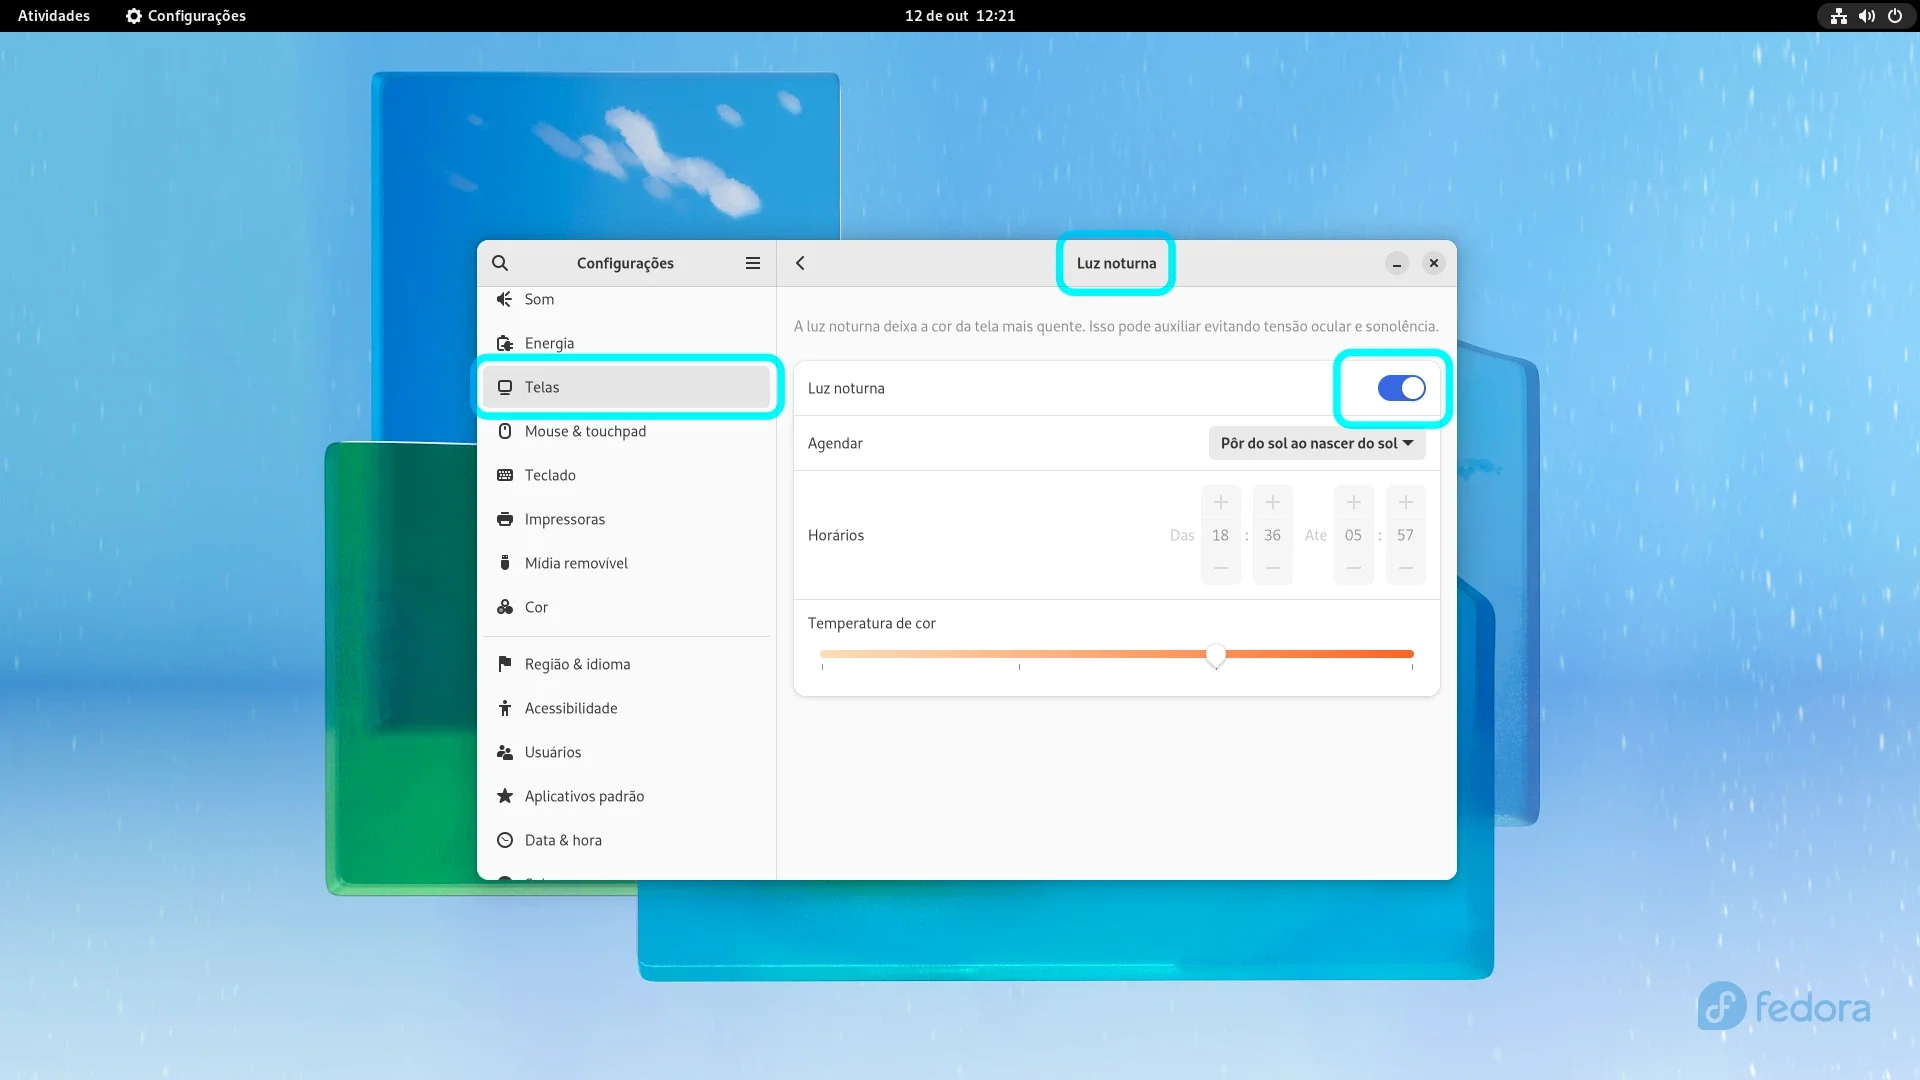Click the Mouse & touchpad icon

click(x=505, y=431)
